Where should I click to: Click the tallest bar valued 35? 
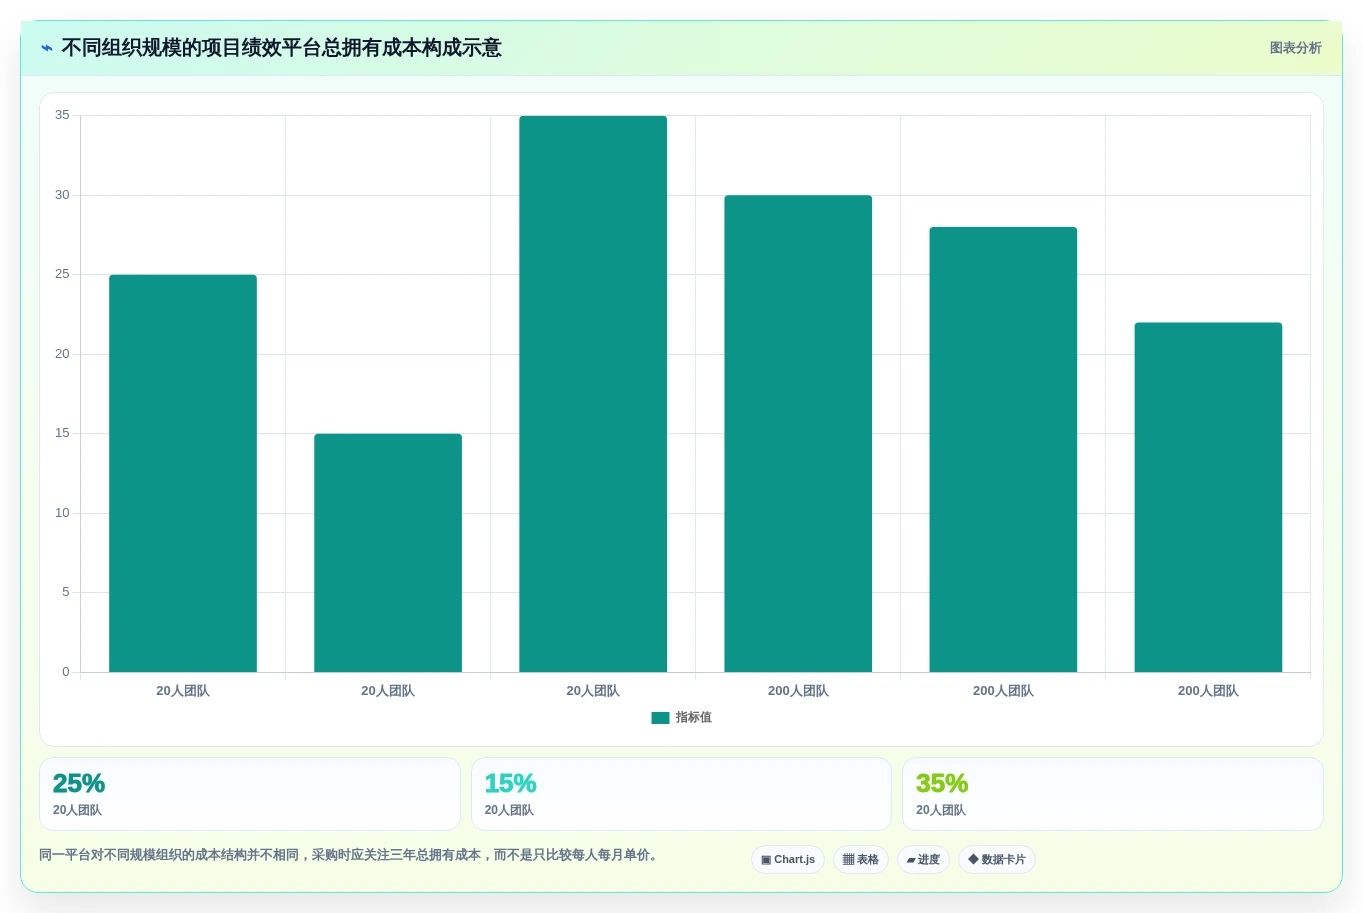(593, 394)
